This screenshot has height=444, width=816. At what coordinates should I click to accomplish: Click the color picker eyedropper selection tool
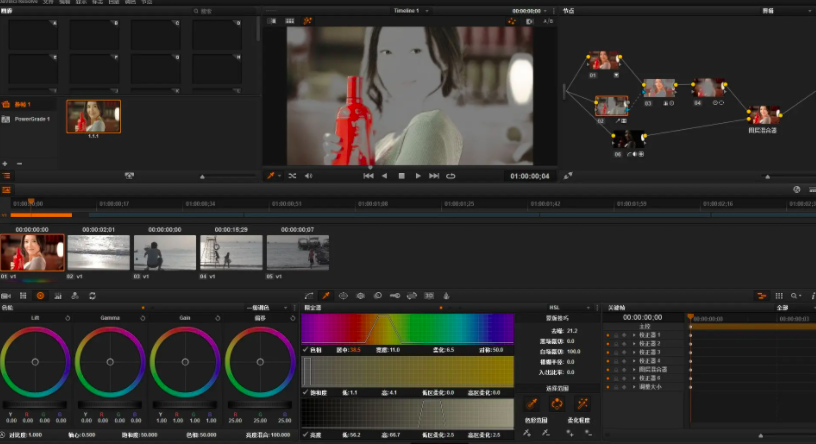pos(532,403)
